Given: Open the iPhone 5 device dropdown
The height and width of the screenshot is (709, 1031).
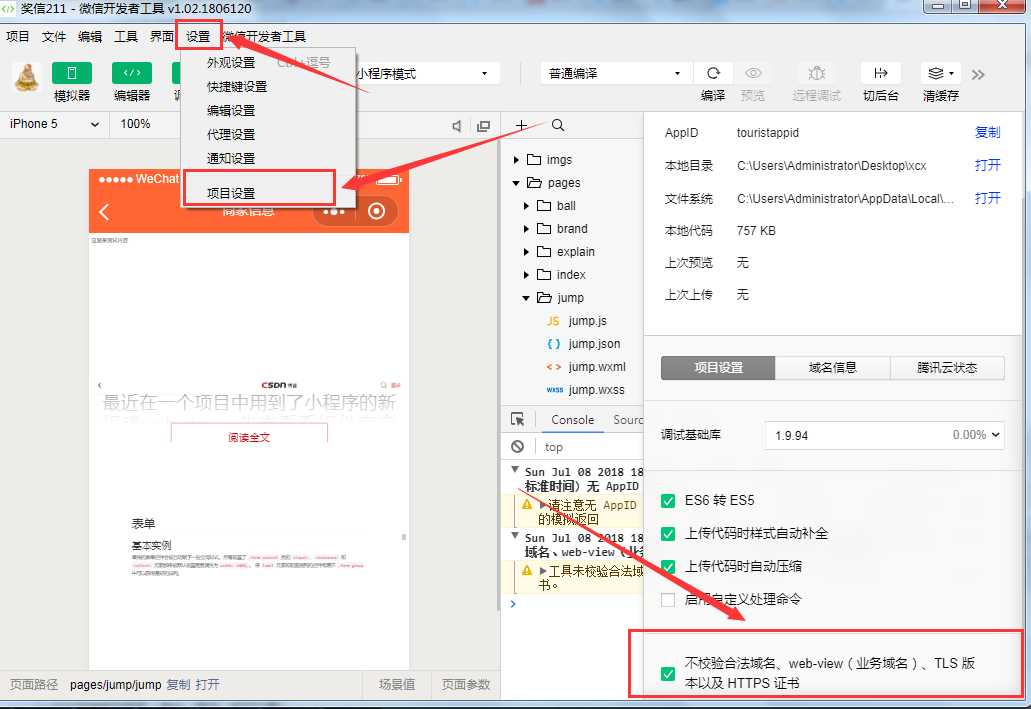Looking at the screenshot, I should coord(54,124).
